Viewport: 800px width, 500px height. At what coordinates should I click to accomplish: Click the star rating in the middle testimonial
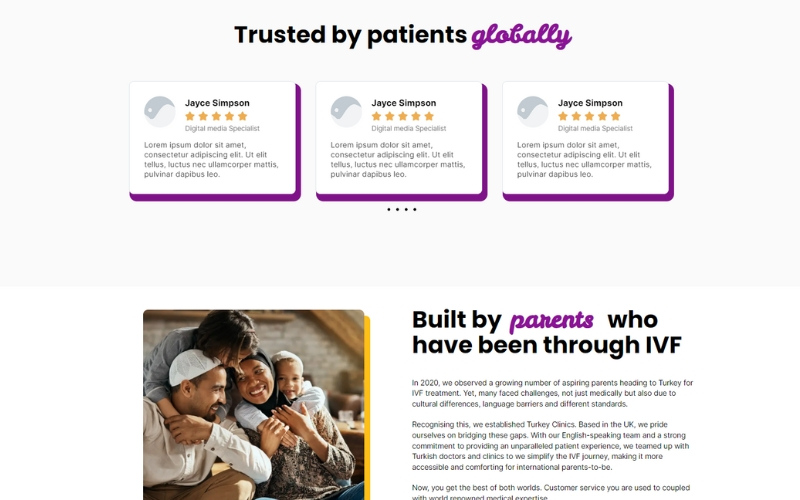tap(403, 116)
